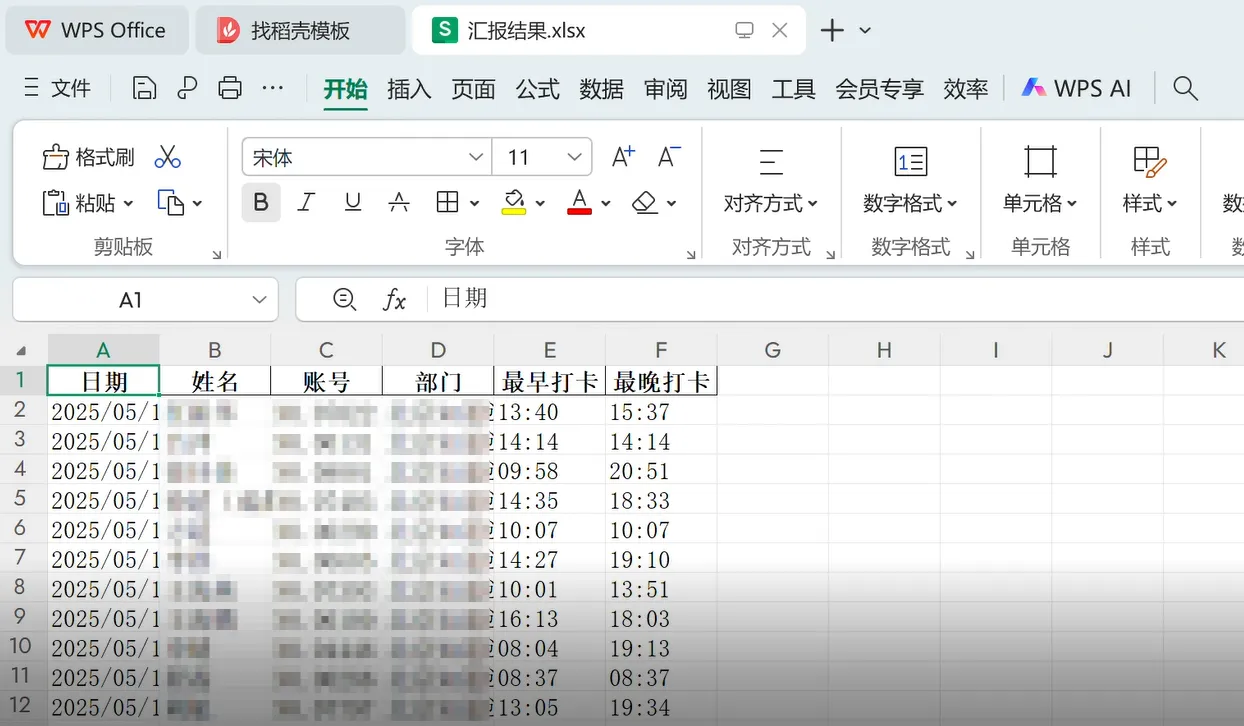Open the WPS Office home tab
The image size is (1244, 726).
point(96,30)
